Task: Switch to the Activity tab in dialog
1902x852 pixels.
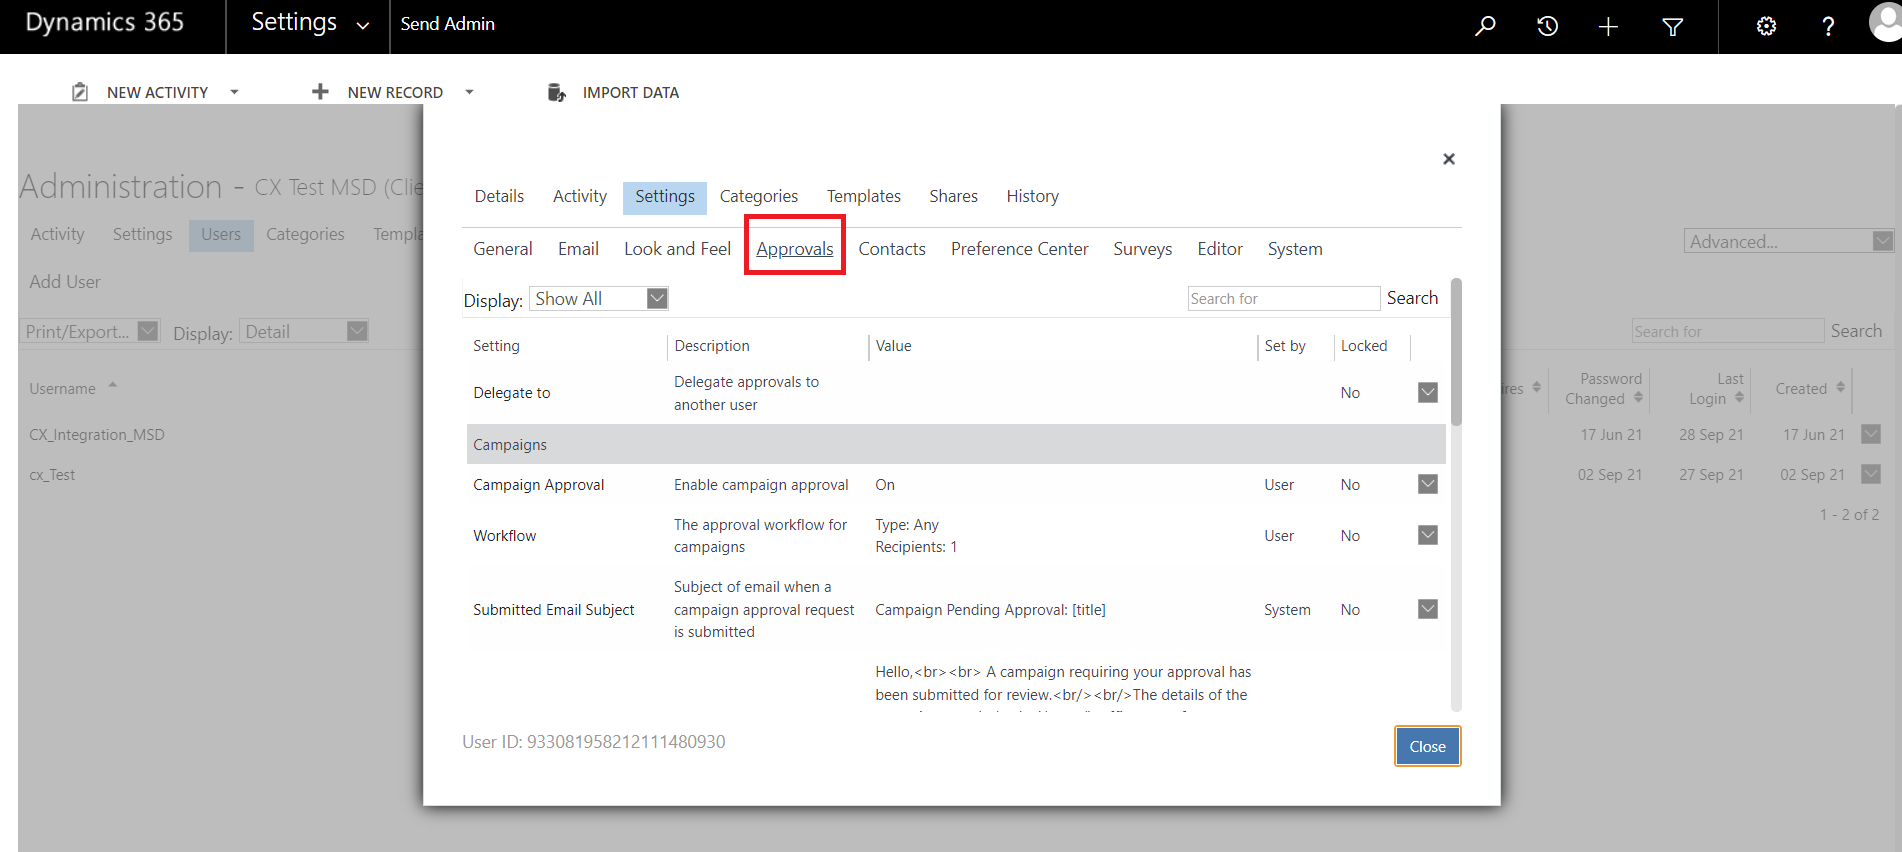Action: (580, 196)
